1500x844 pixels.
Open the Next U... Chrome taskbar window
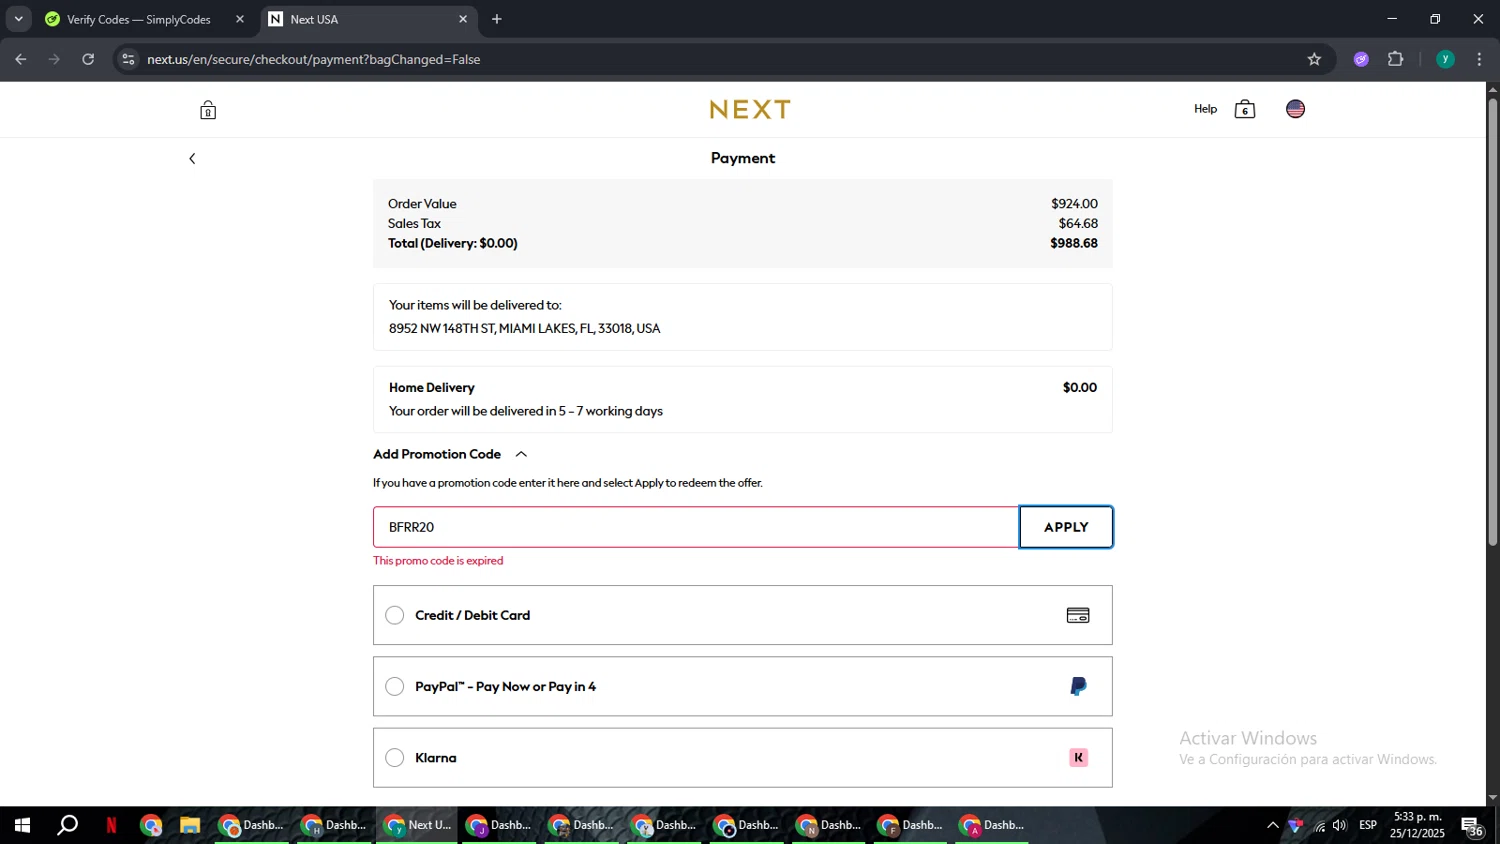[417, 825]
